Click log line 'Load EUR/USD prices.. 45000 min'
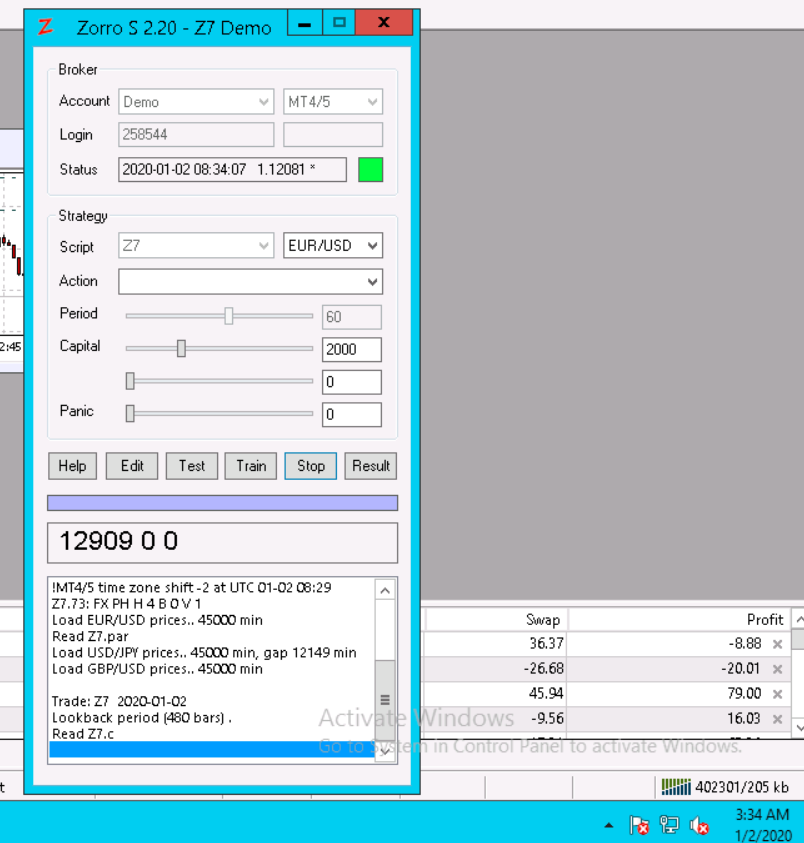The height and width of the screenshot is (843, 804). tap(157, 620)
